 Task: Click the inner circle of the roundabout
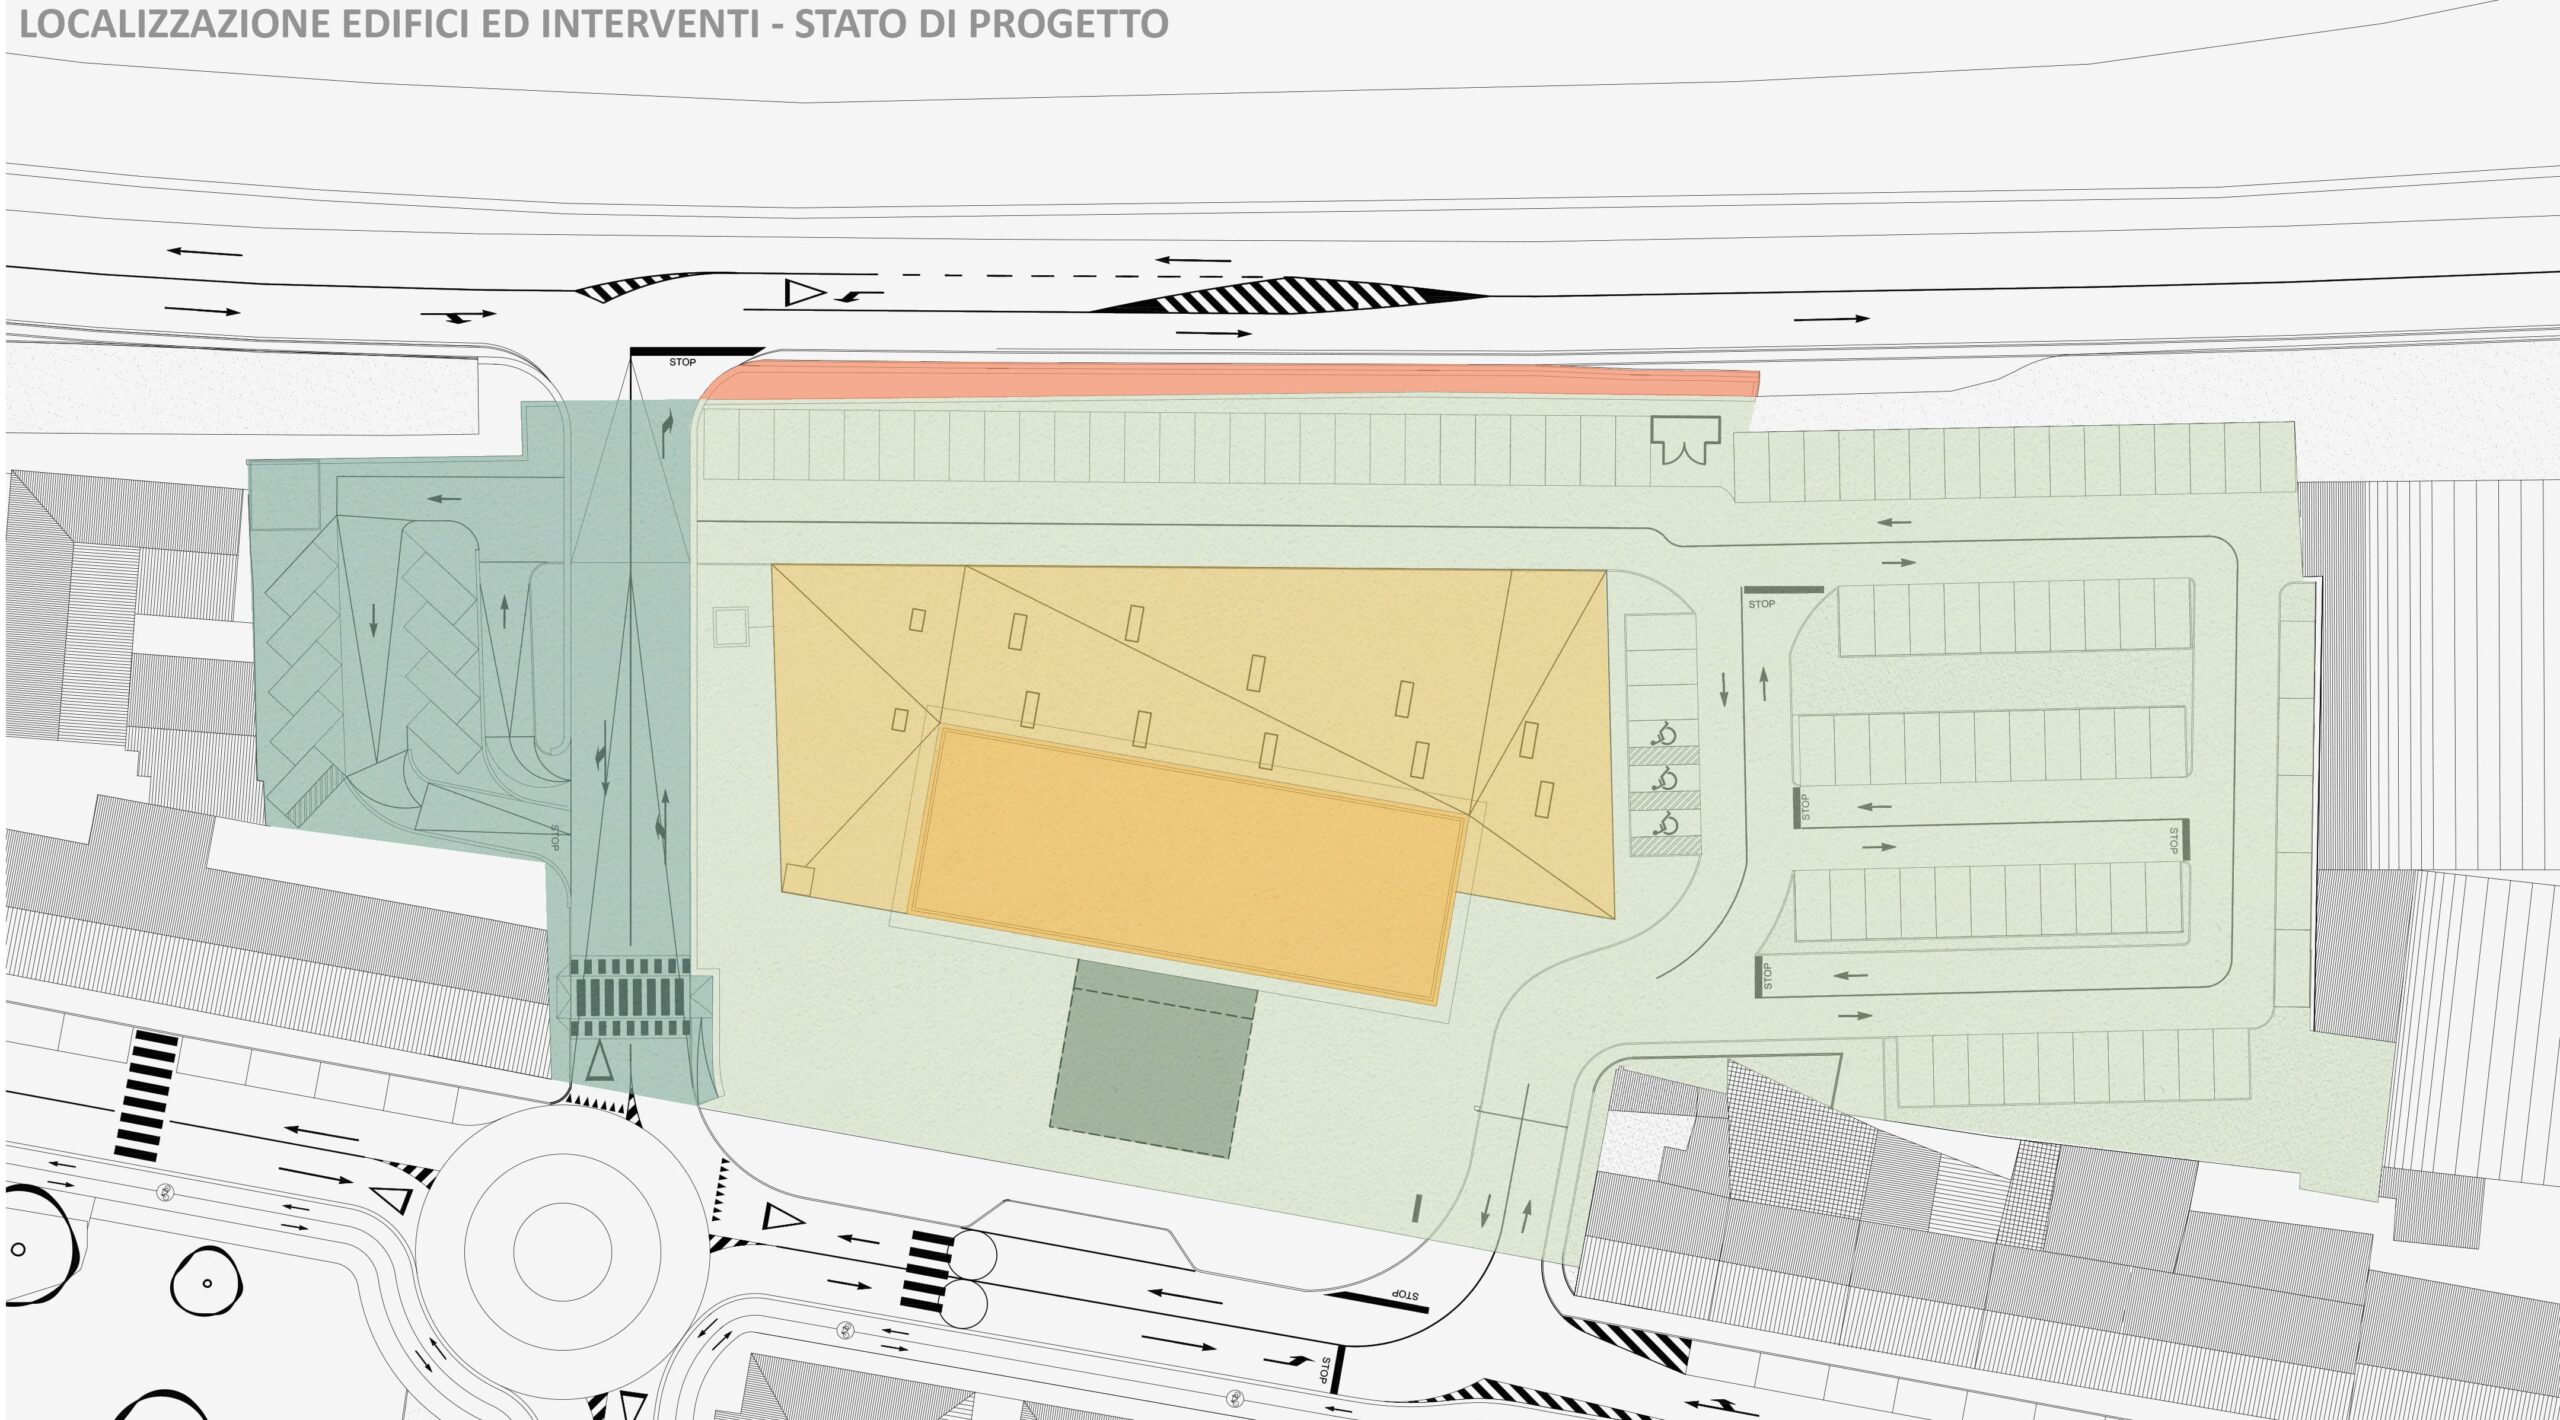561,1251
